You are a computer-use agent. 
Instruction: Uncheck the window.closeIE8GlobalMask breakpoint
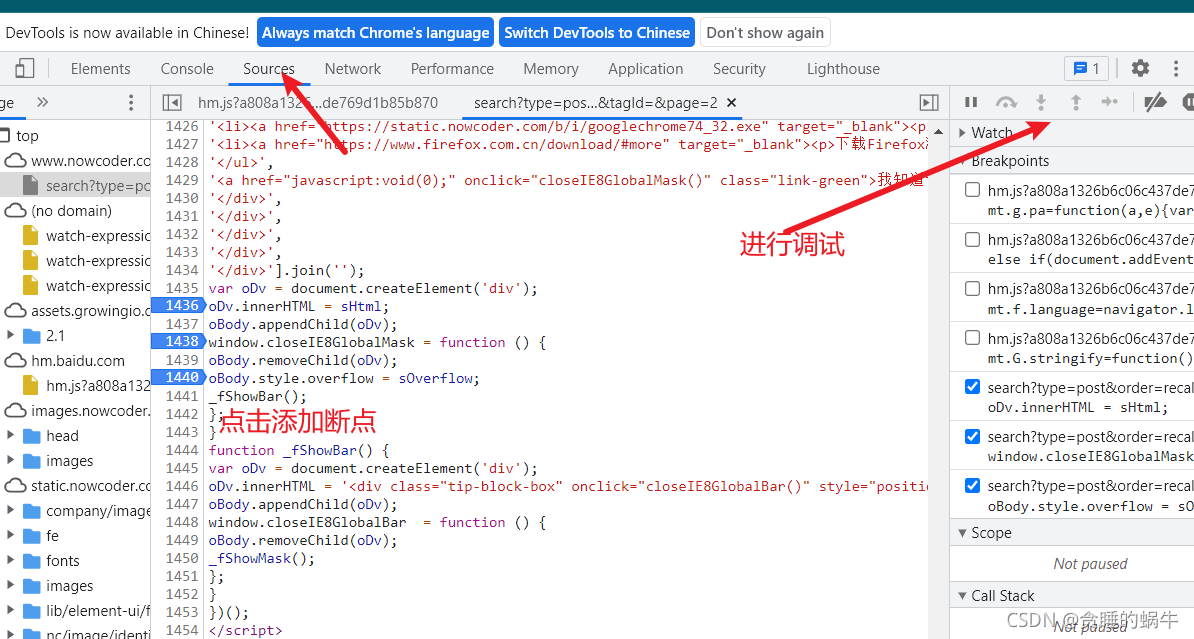tap(972, 436)
